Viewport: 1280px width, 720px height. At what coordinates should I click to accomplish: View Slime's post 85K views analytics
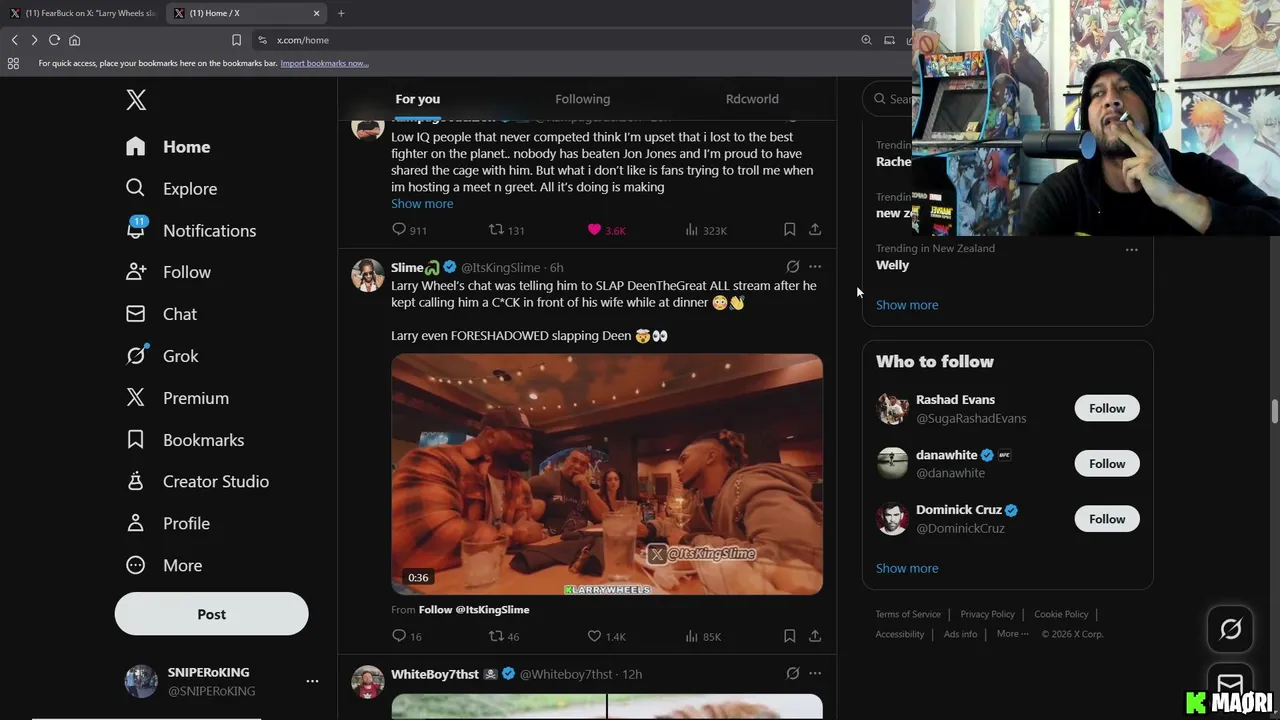click(x=703, y=636)
